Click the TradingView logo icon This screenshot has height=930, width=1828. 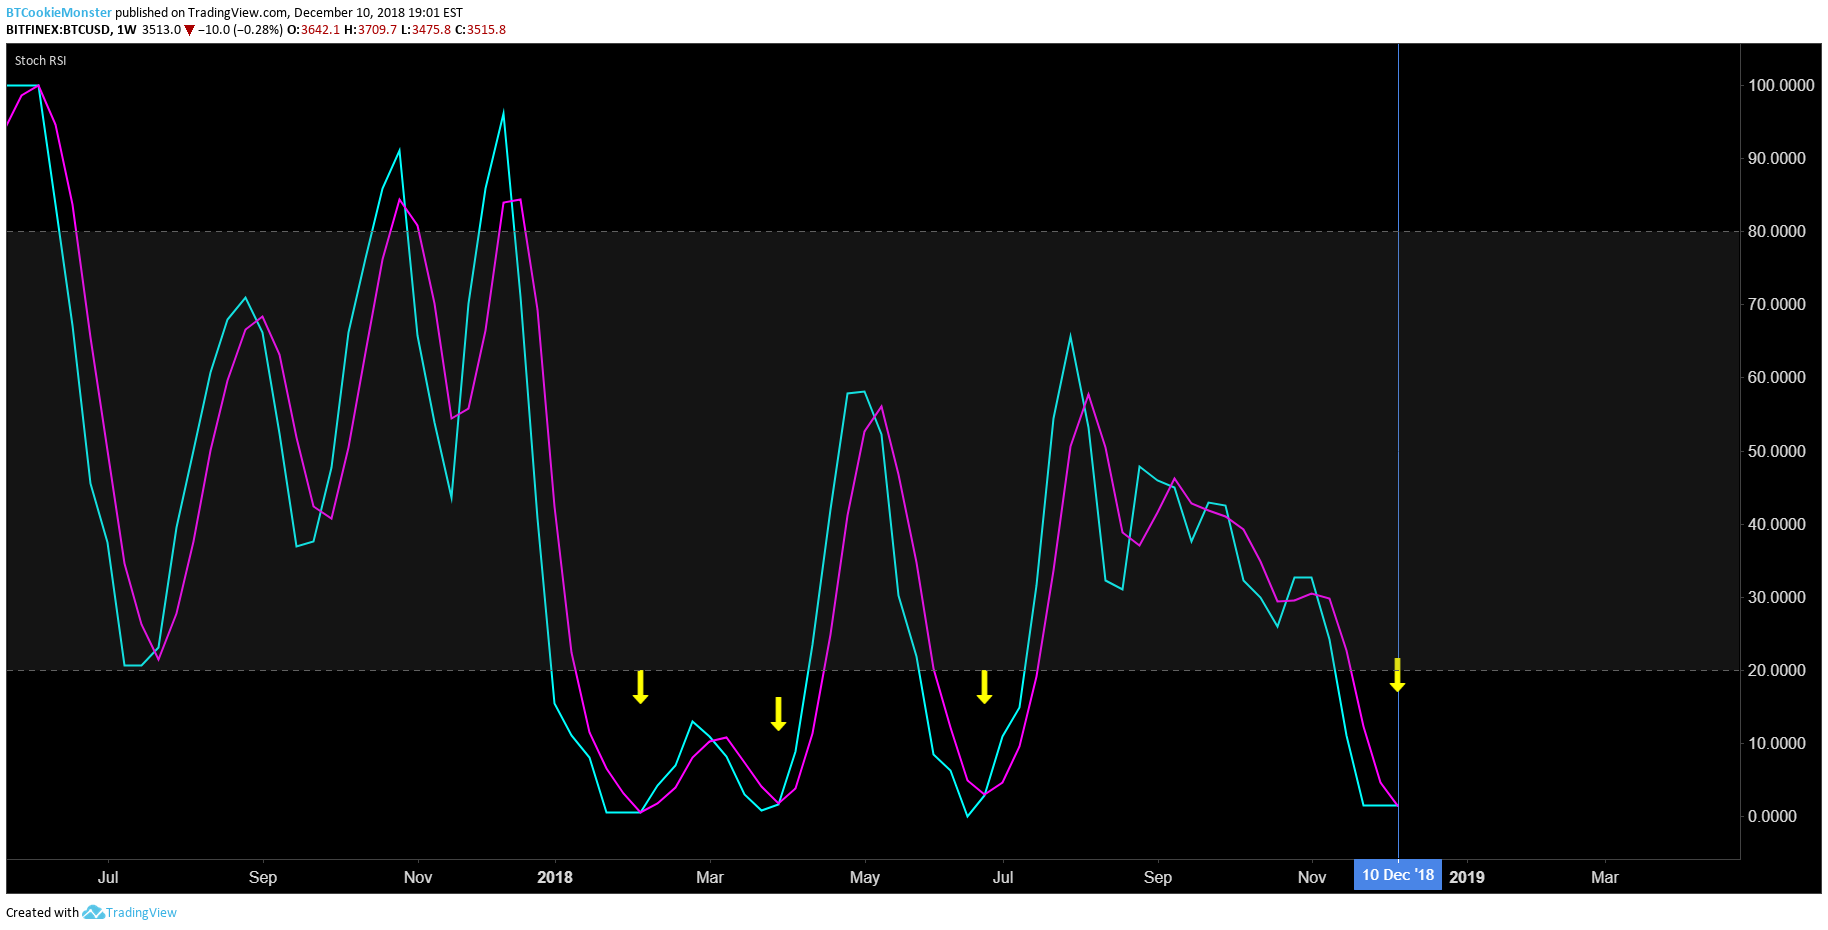[x=93, y=912]
